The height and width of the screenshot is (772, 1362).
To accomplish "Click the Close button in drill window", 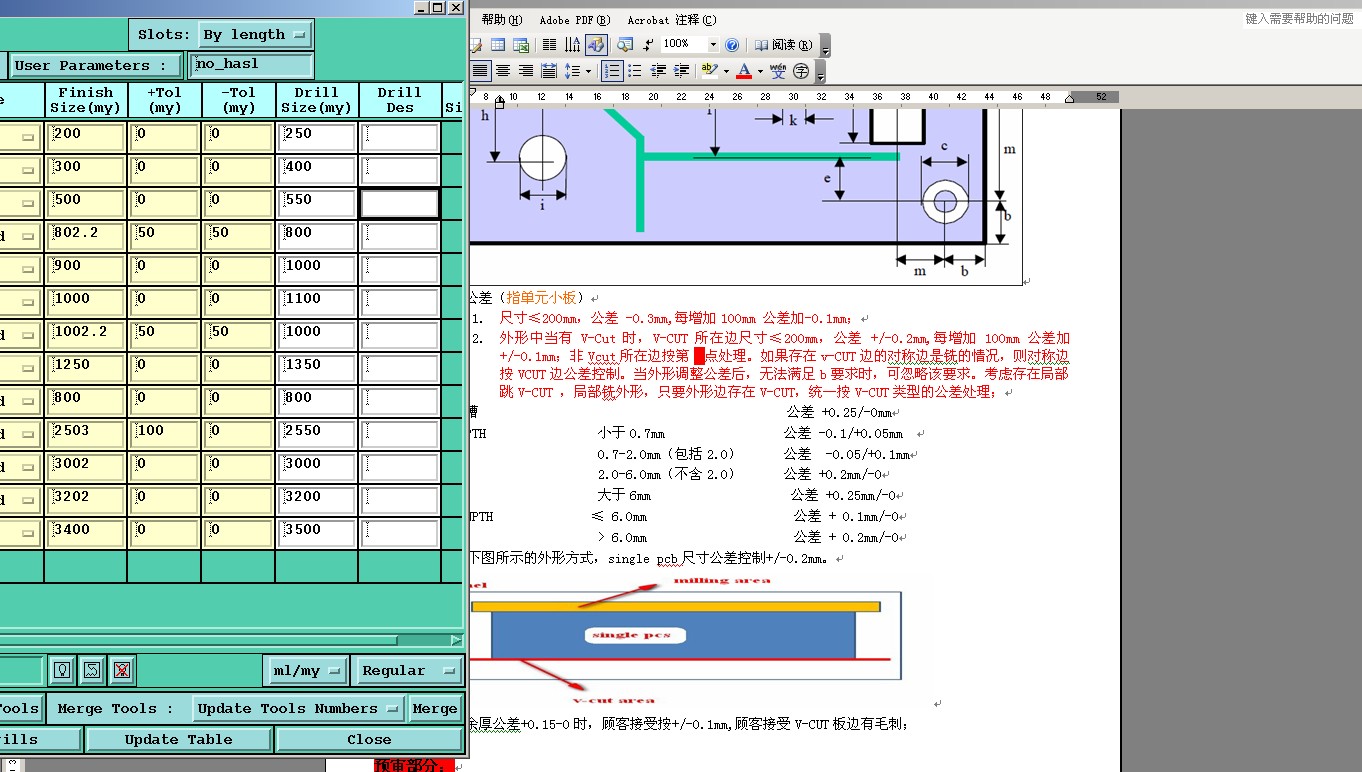I will tap(369, 739).
